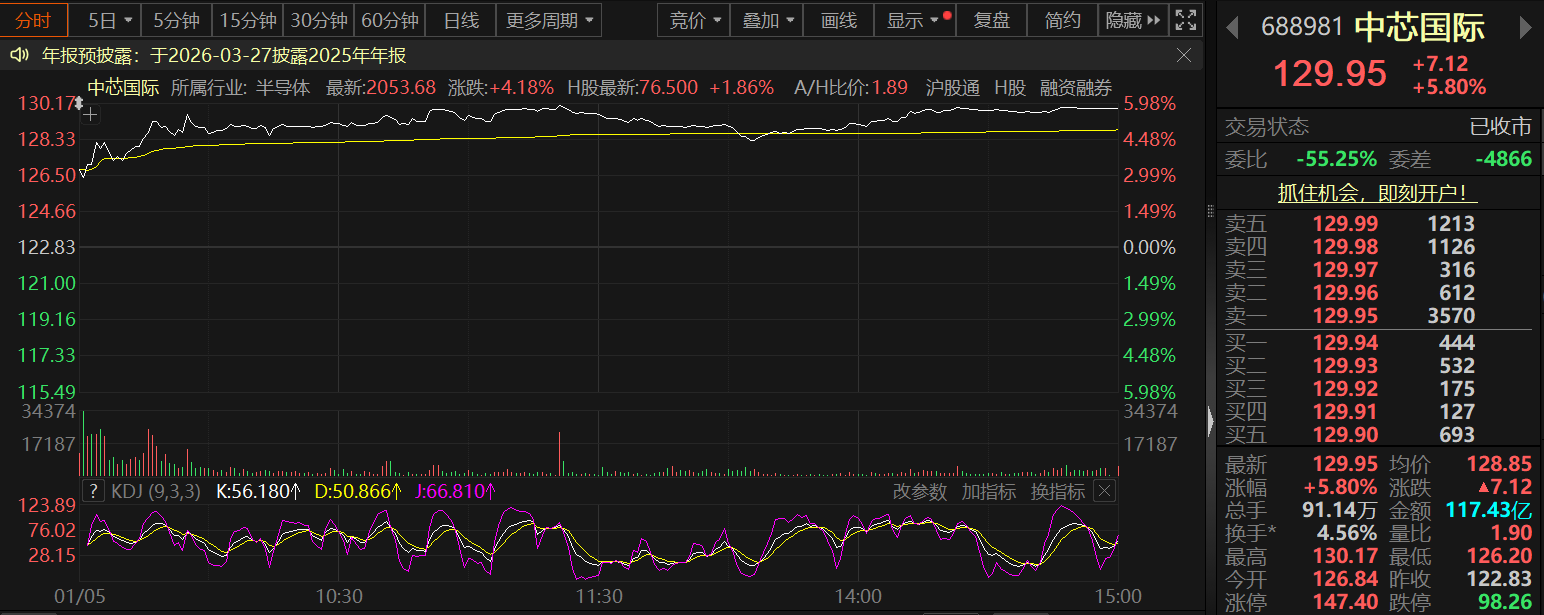
Task: Click the plus icon on price chart
Action: click(90, 115)
